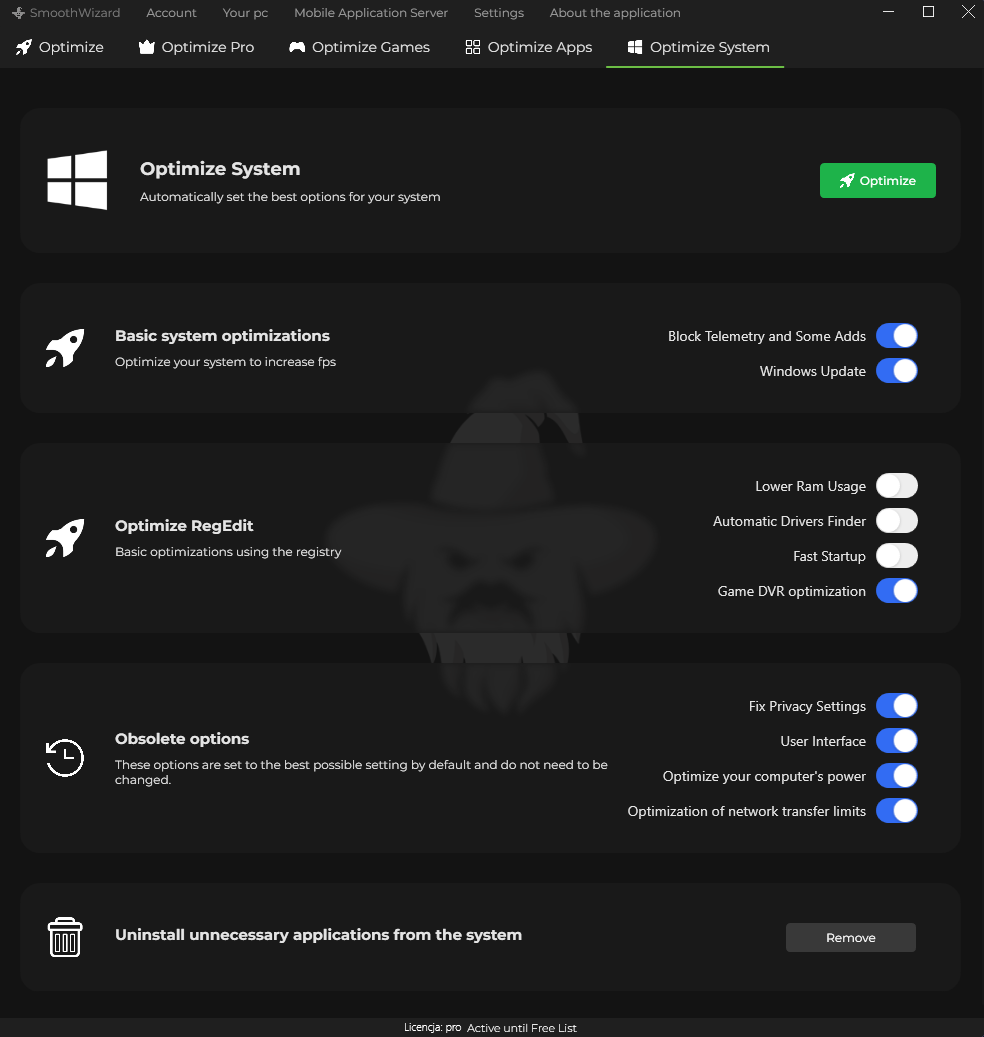The image size is (984, 1037).
Task: Toggle the User Interface option
Action: [897, 741]
